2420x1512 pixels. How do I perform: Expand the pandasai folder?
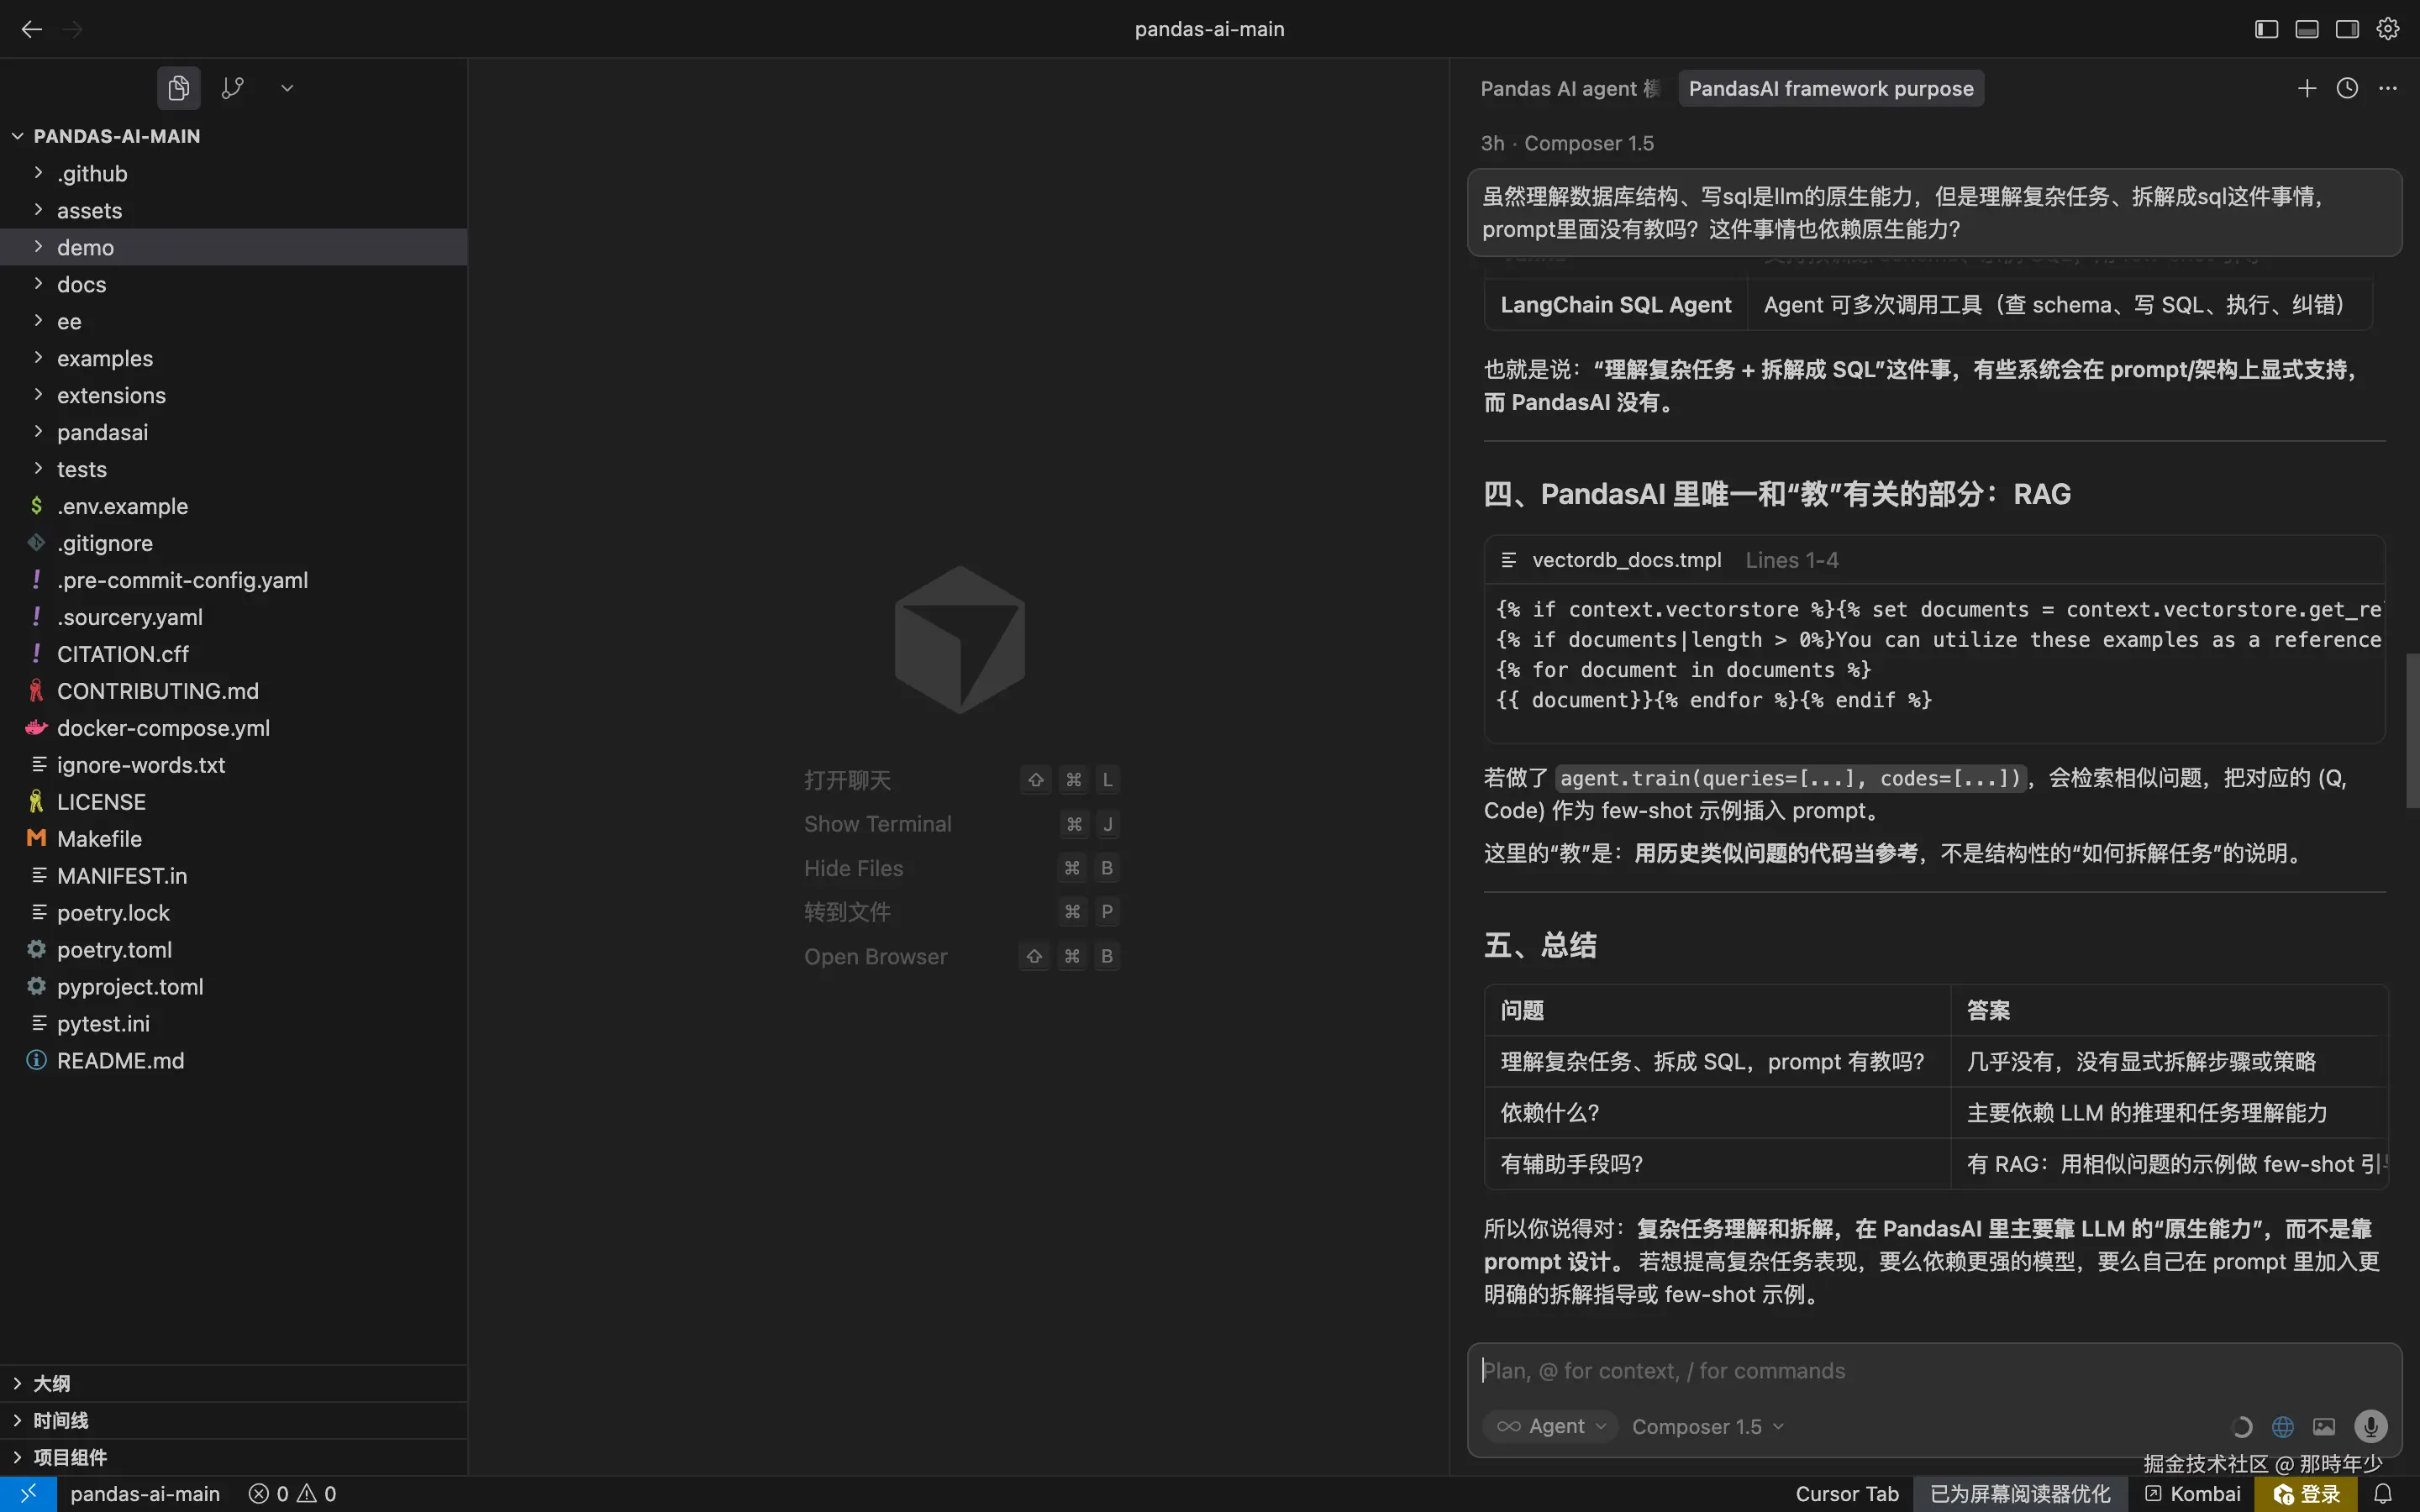pyautogui.click(x=102, y=432)
